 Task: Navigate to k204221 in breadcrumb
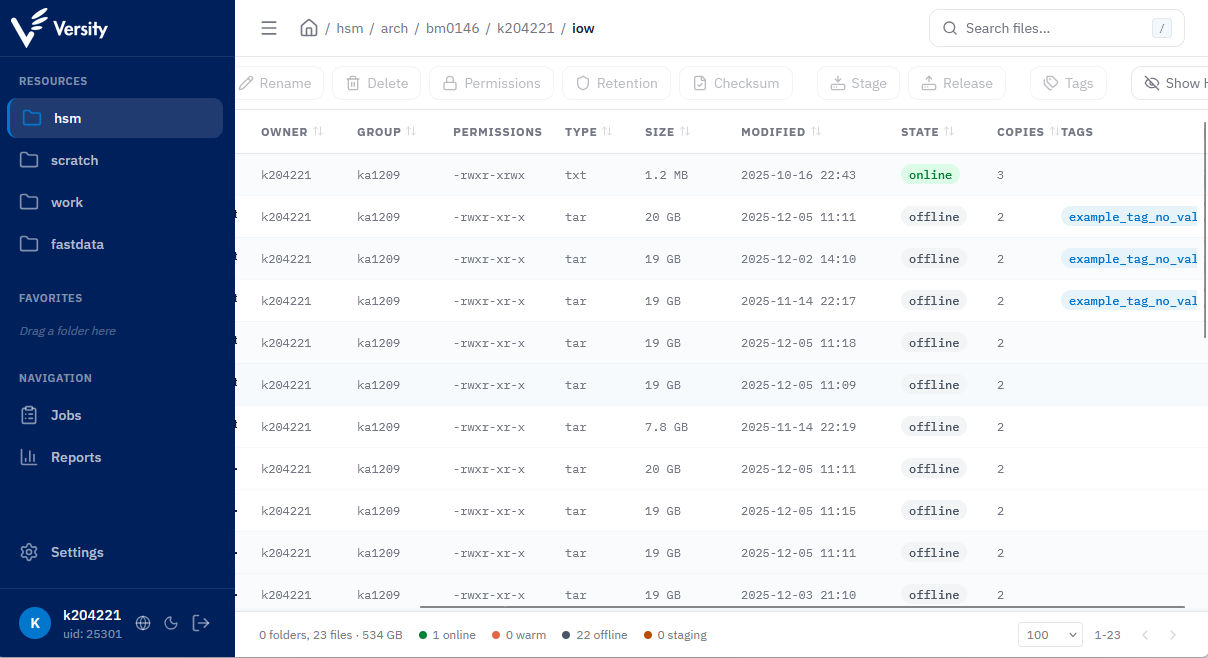[525, 28]
